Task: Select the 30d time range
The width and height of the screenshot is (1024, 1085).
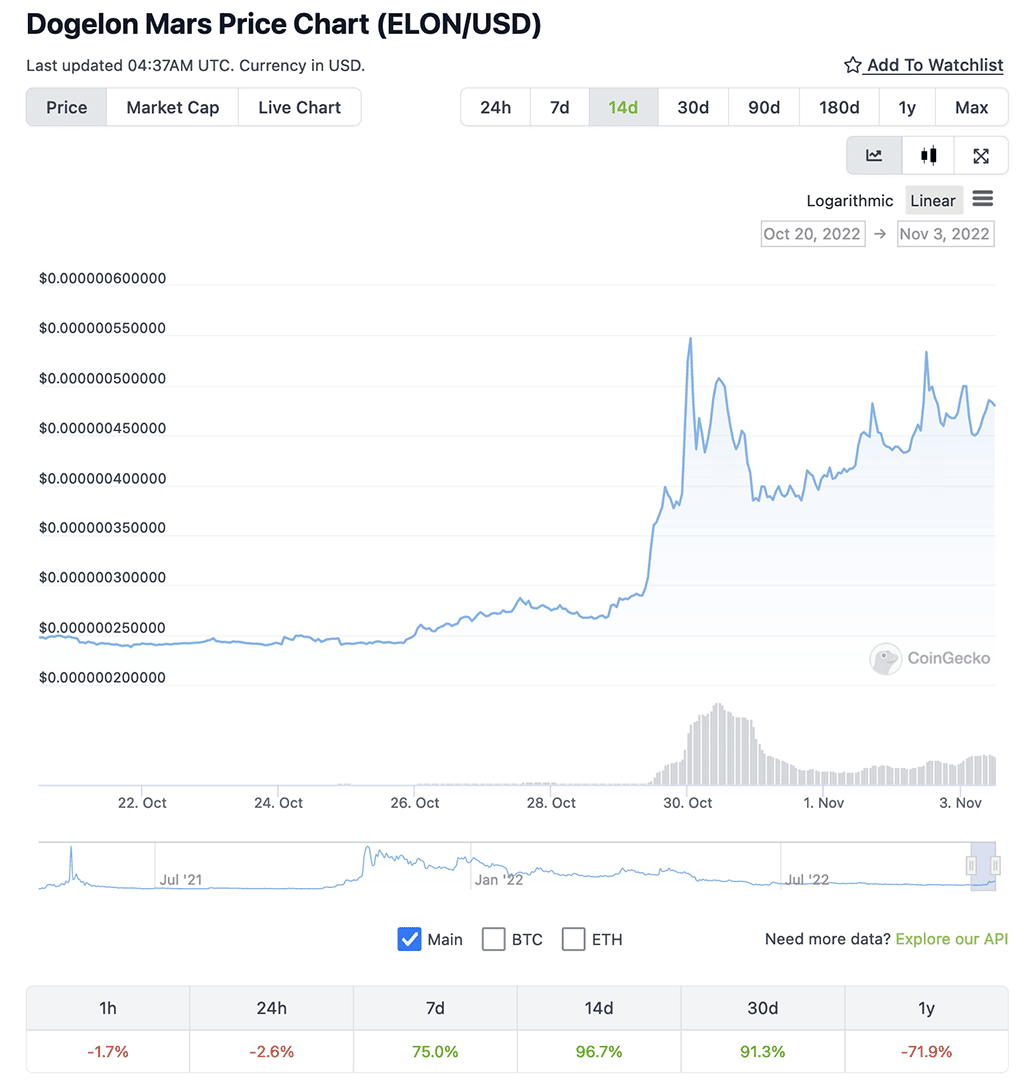Action: pyautogui.click(x=693, y=107)
